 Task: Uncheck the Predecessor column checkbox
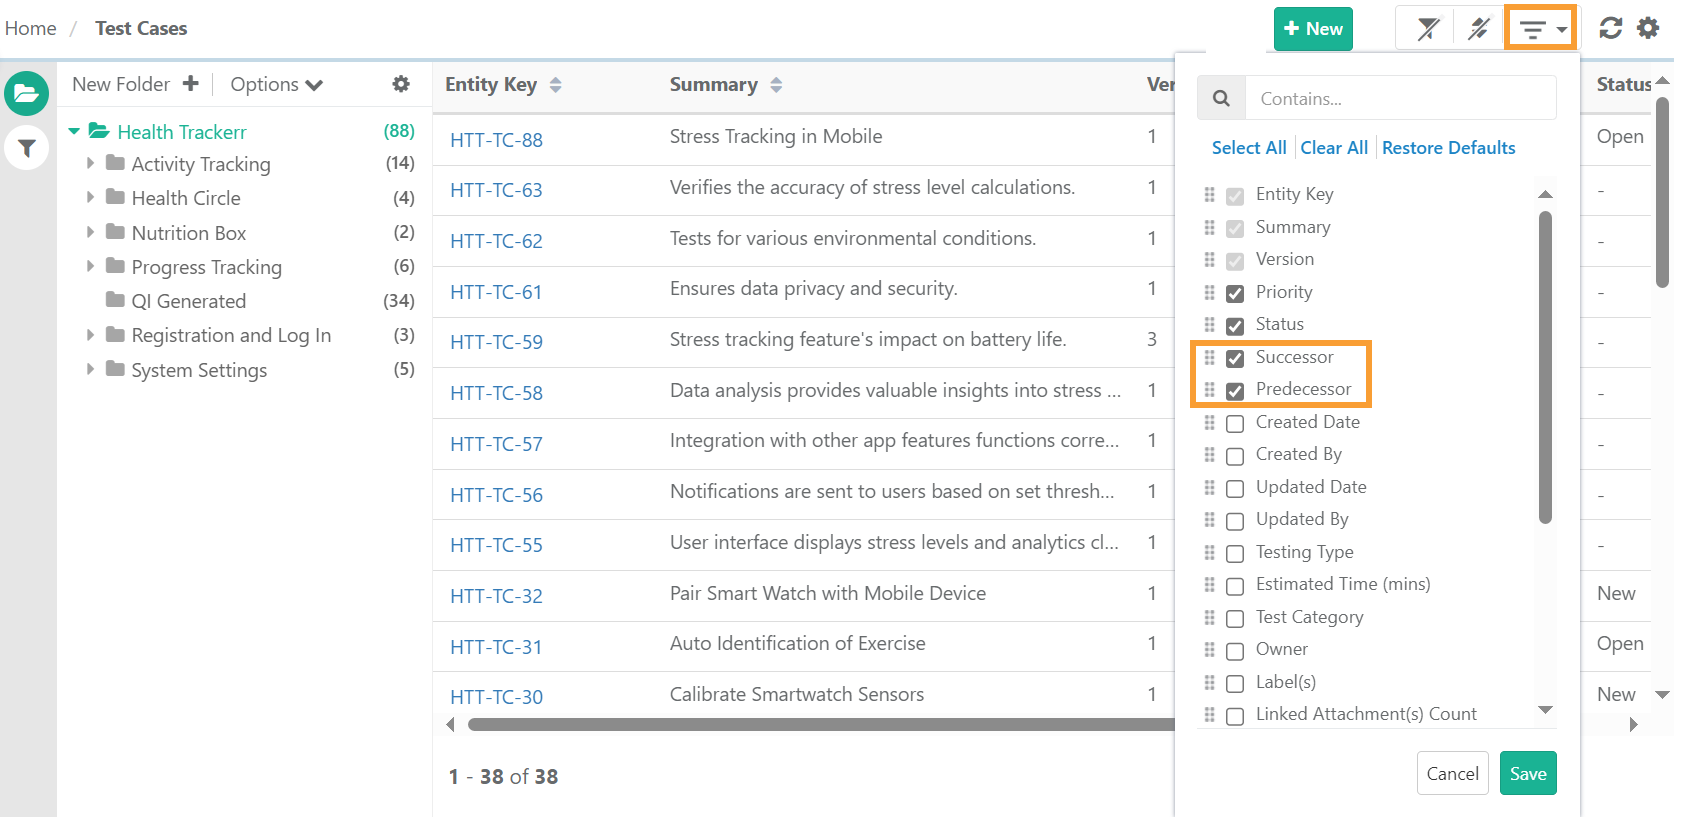[x=1235, y=391]
